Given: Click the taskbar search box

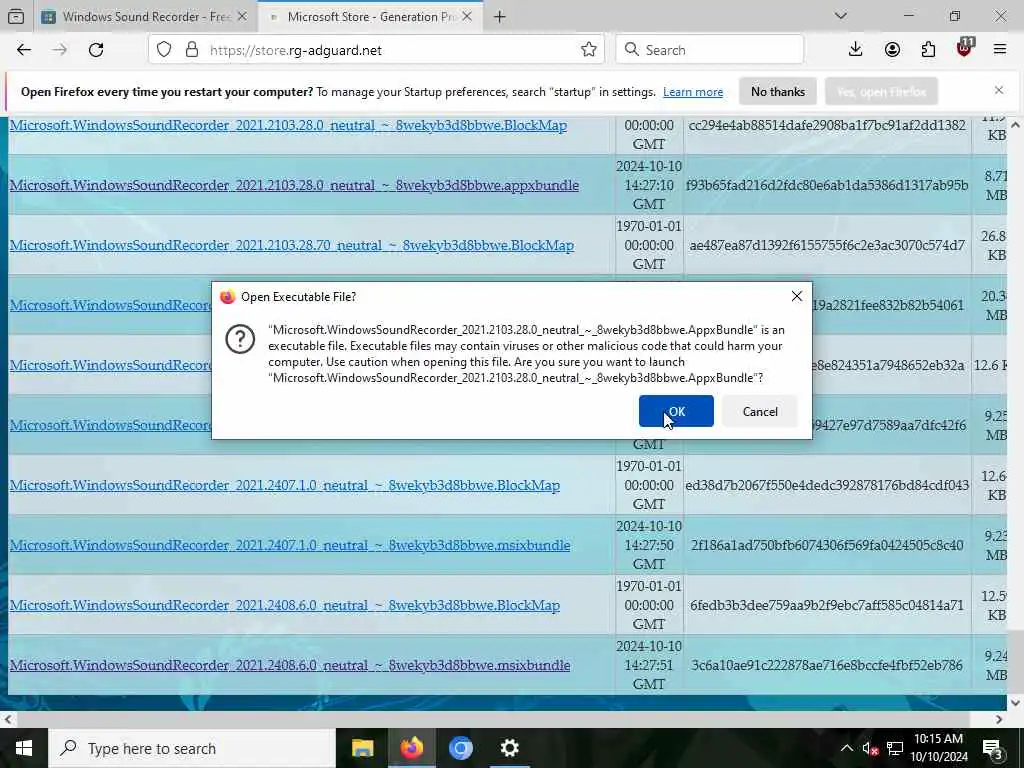Looking at the screenshot, I should click(x=191, y=748).
